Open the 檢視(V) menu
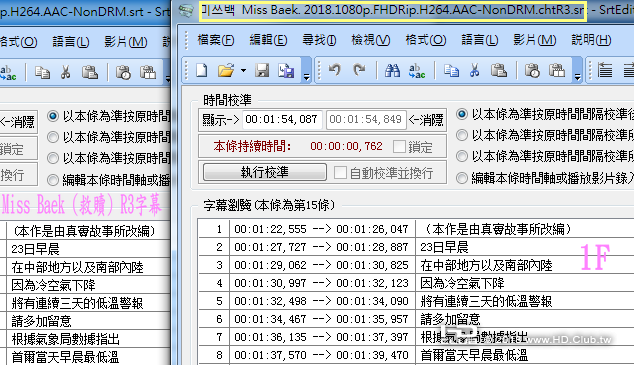Image resolution: width=634 pixels, height=365 pixels. tap(370, 40)
